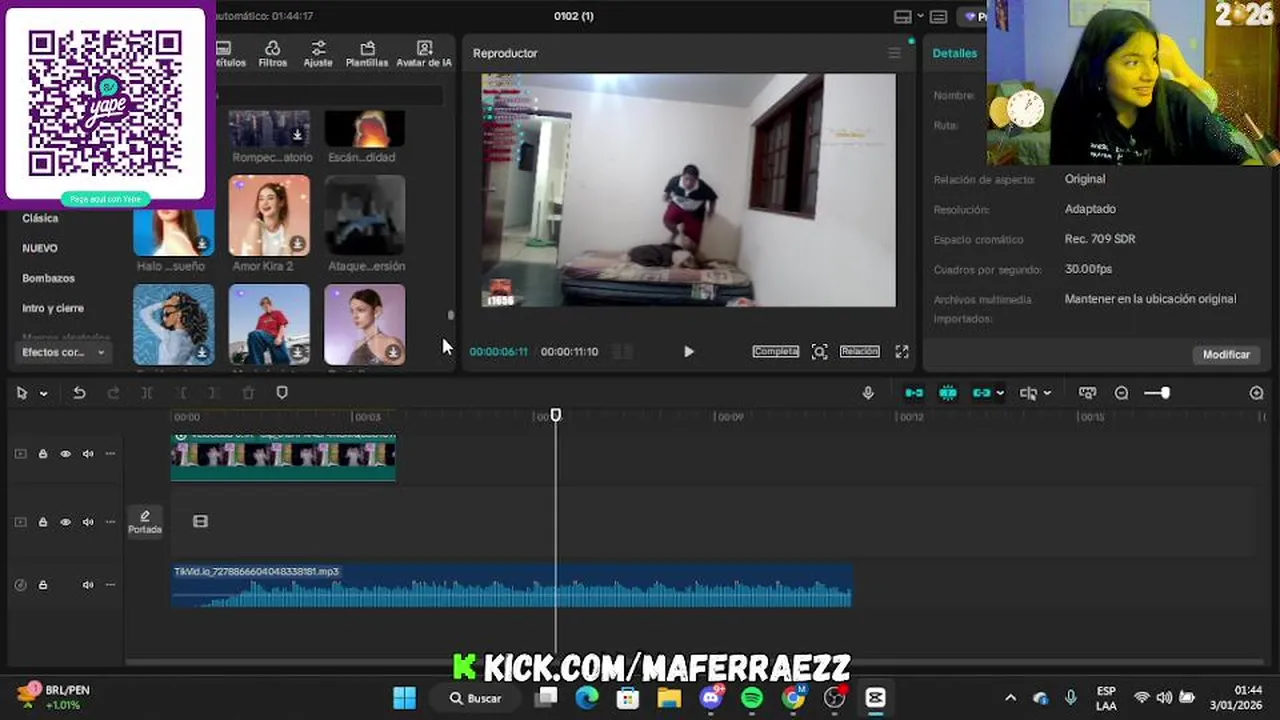Click the Portada cover button

145,522
